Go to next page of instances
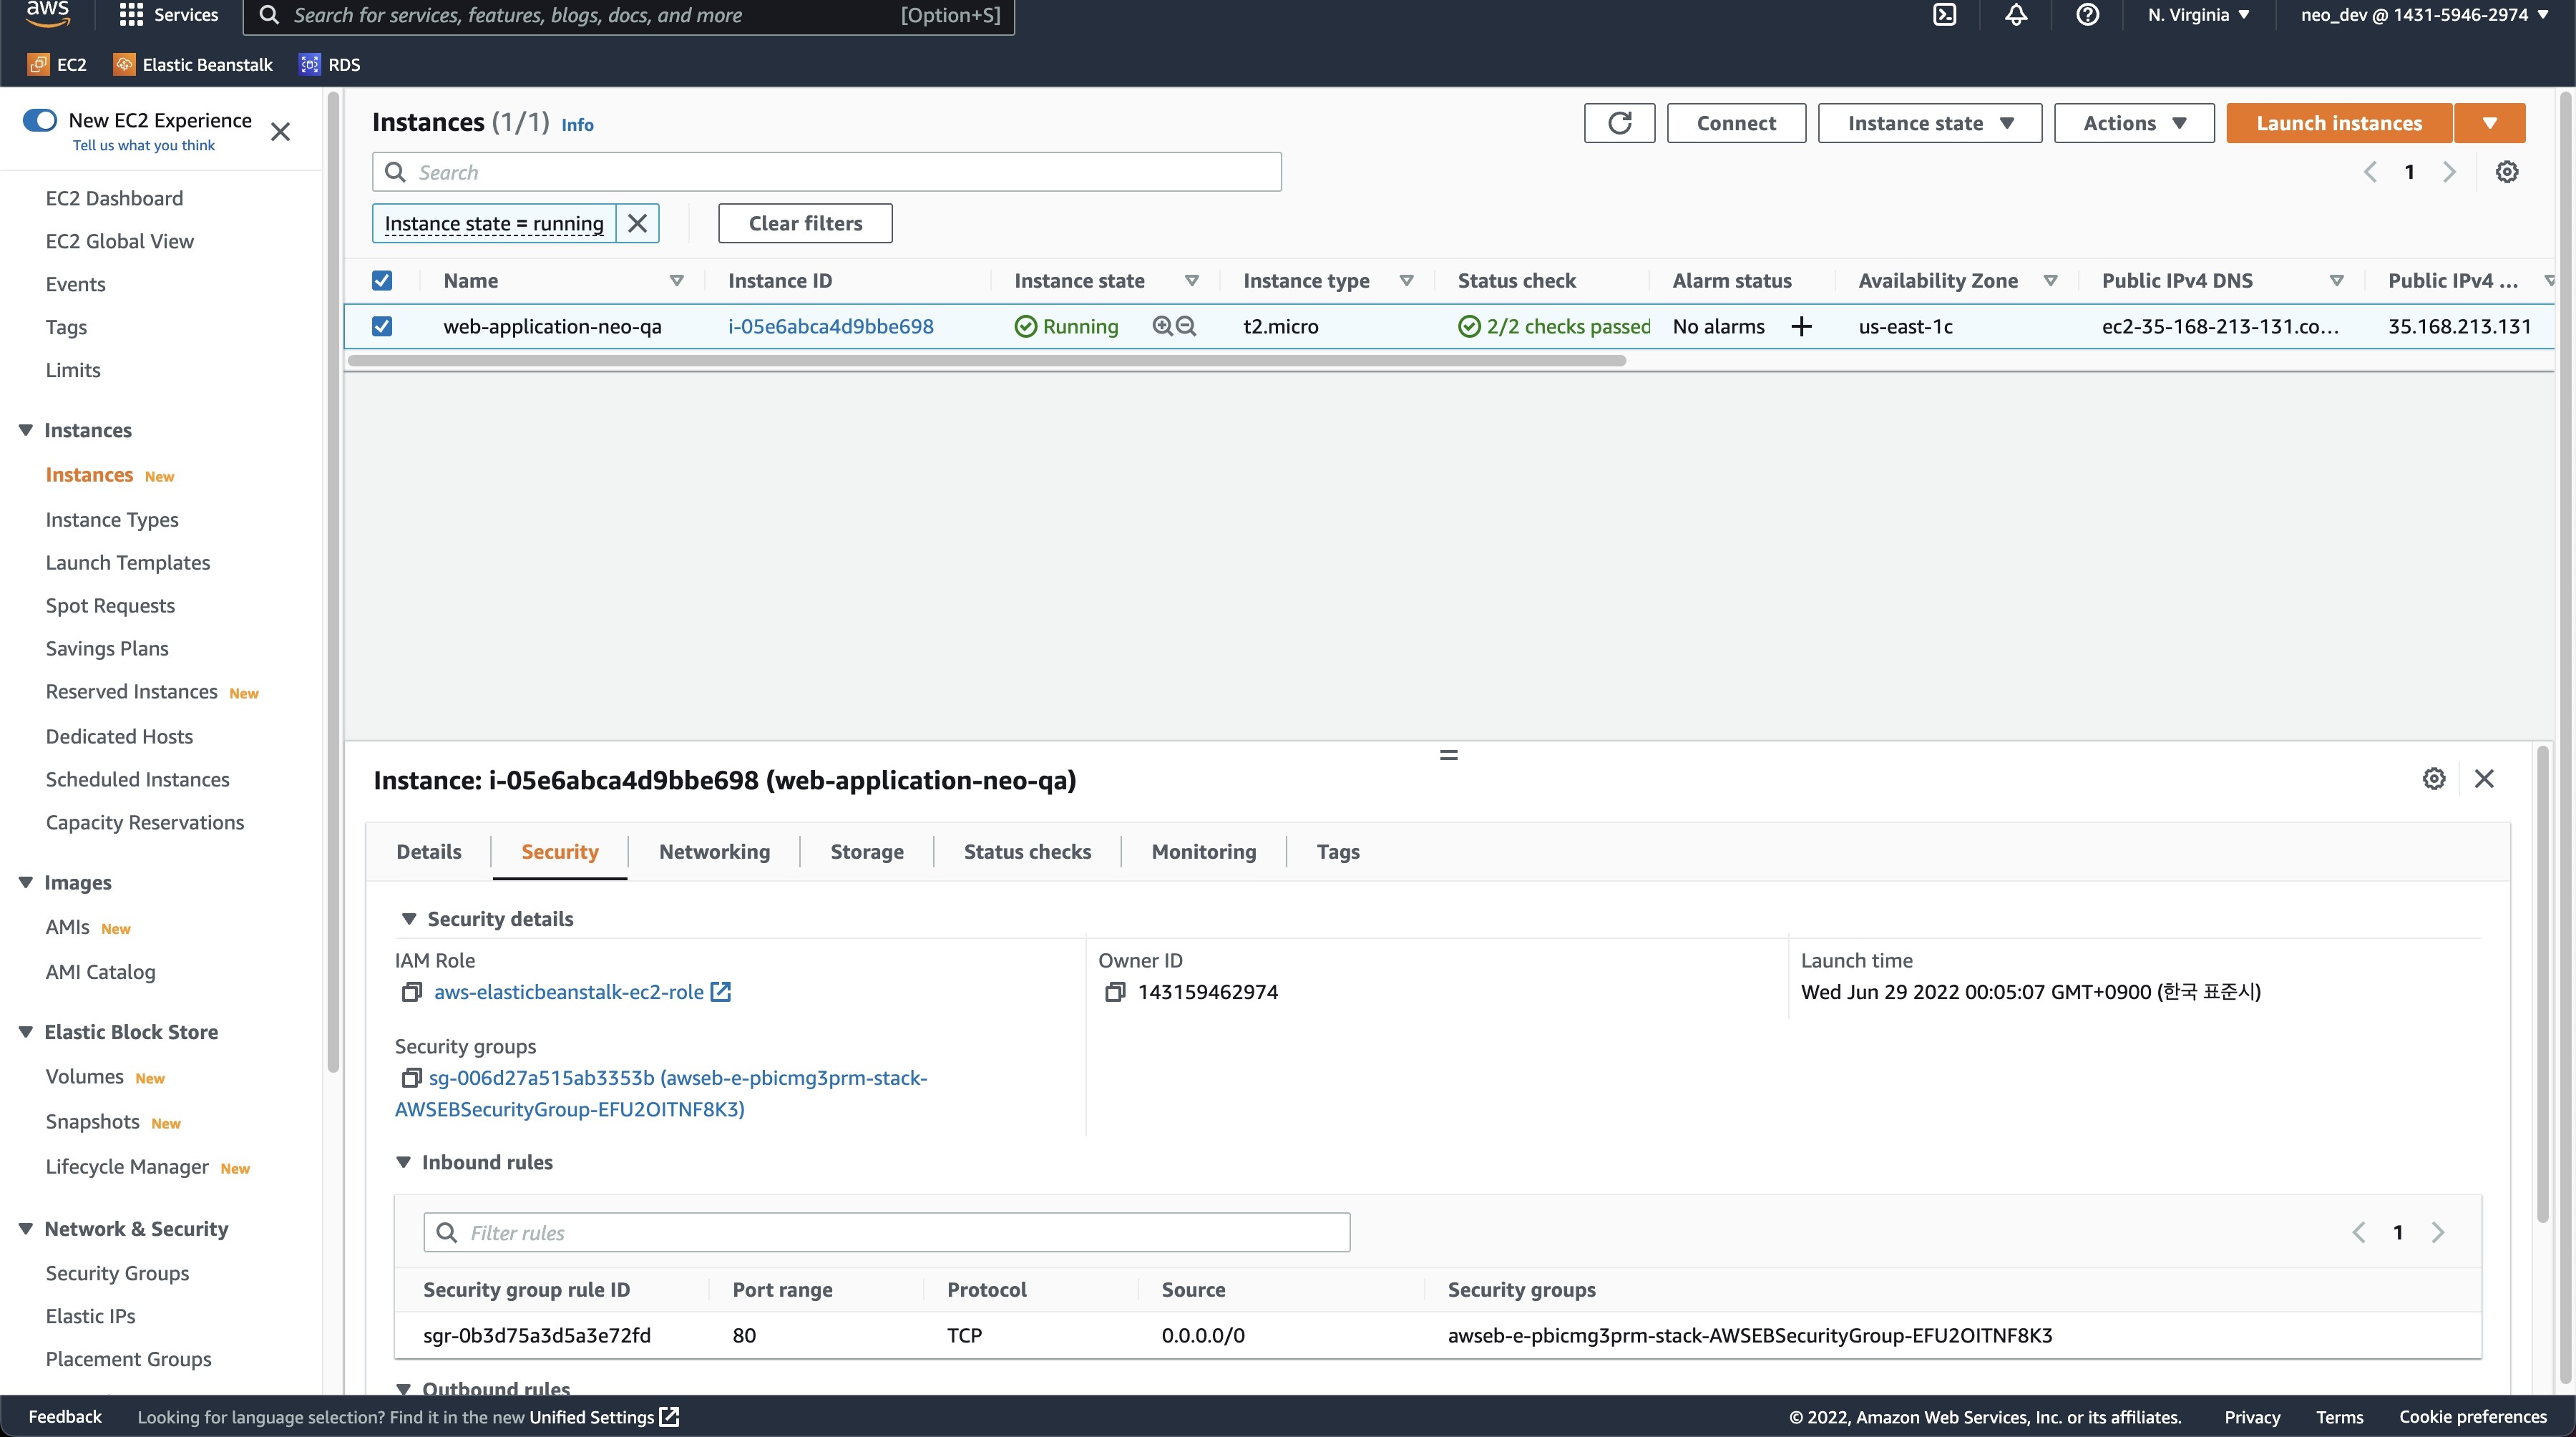This screenshot has height=1437, width=2576. click(2449, 172)
